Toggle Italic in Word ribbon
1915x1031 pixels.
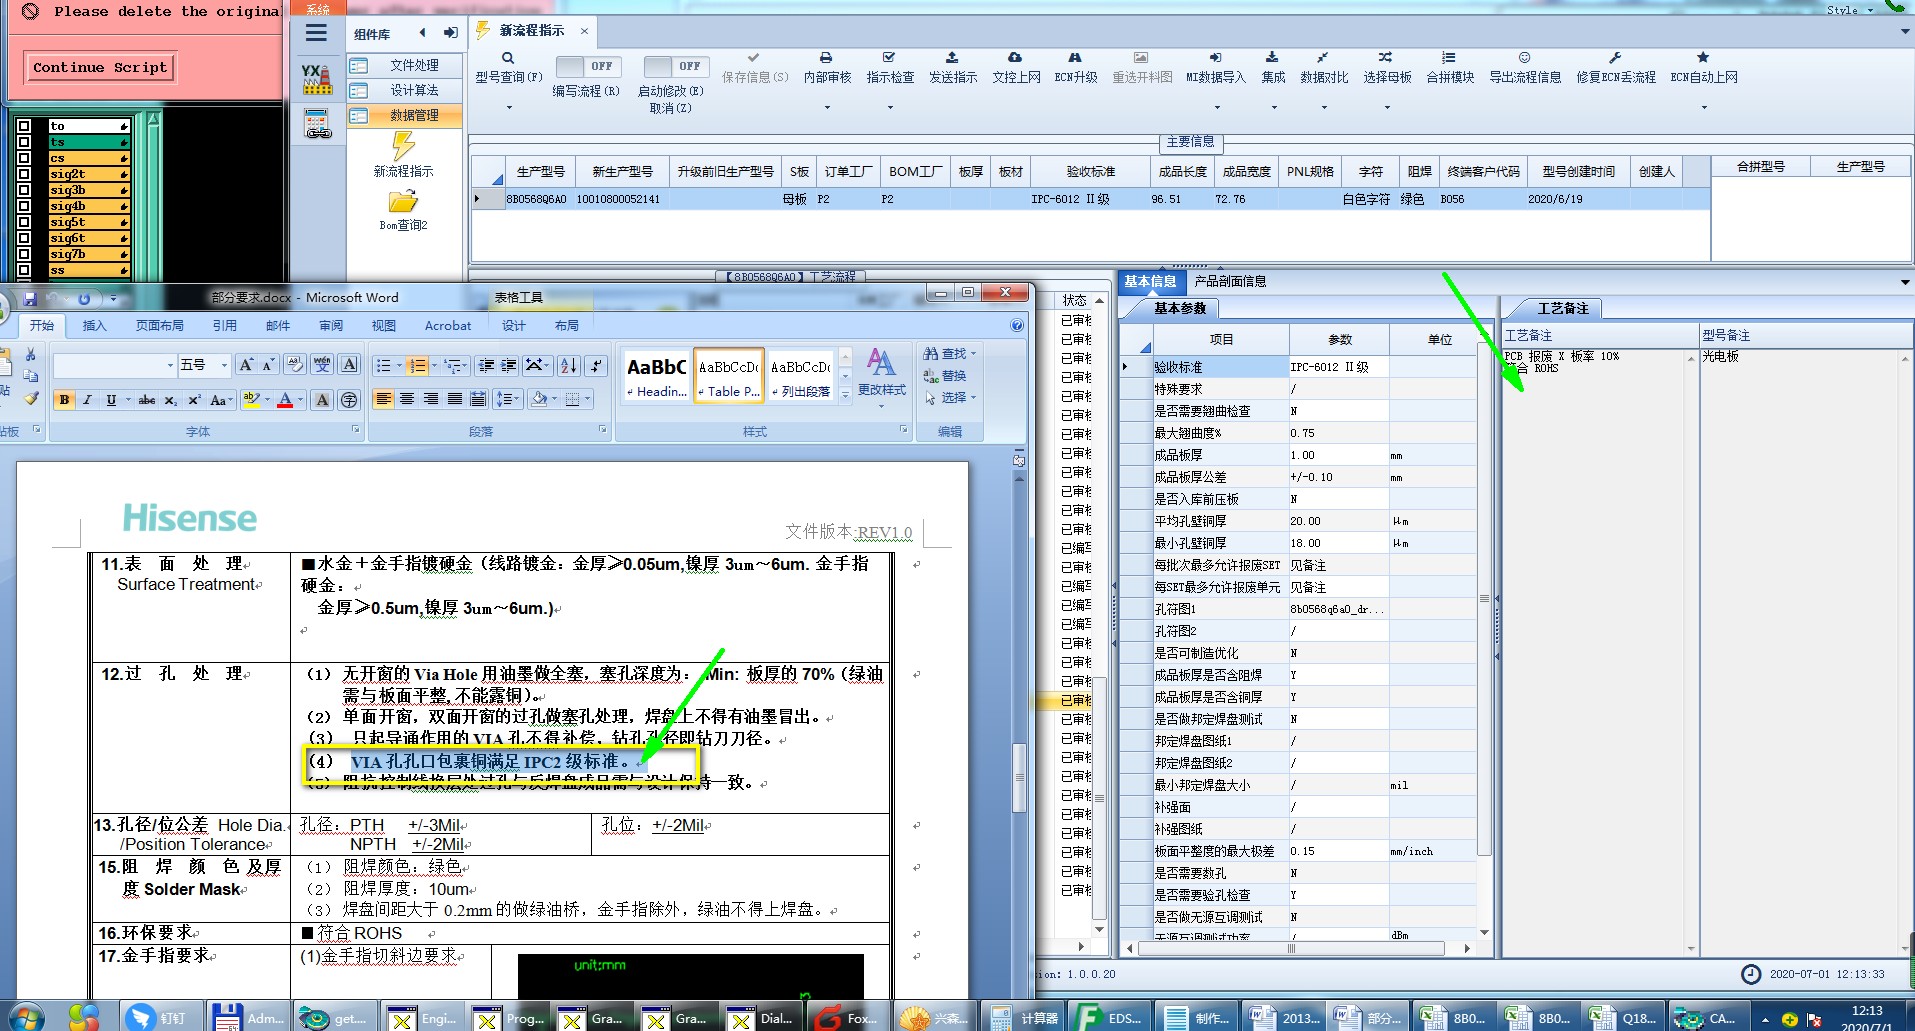88,400
